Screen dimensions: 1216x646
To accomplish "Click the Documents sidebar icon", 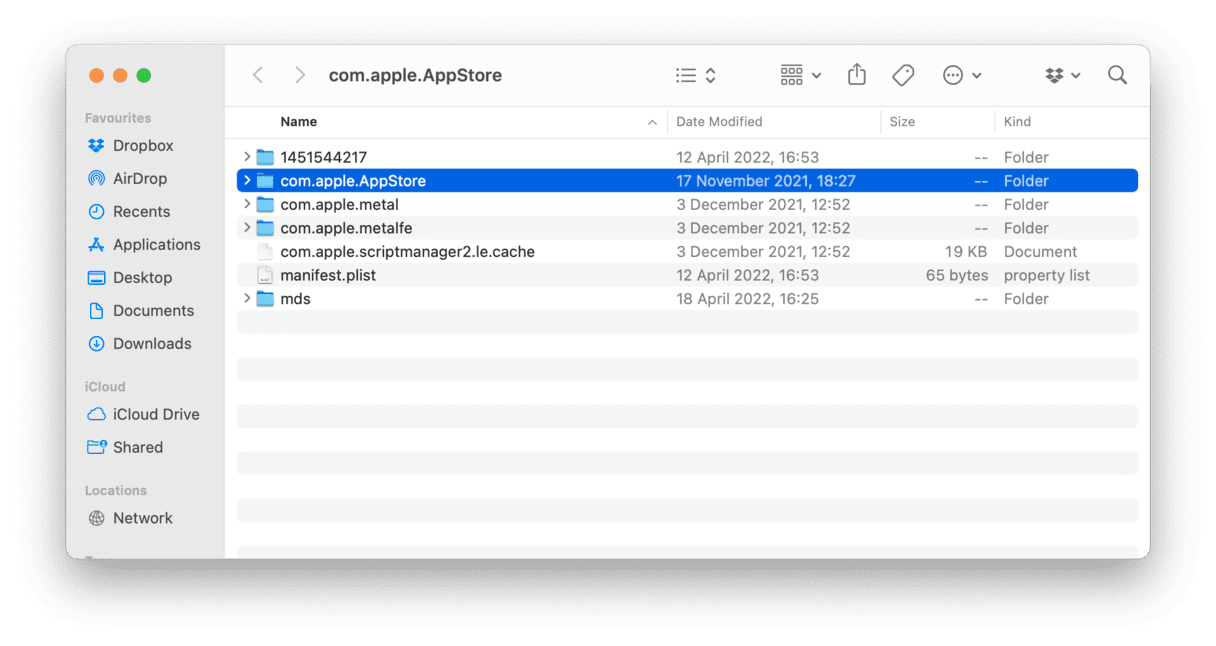I will coord(96,311).
